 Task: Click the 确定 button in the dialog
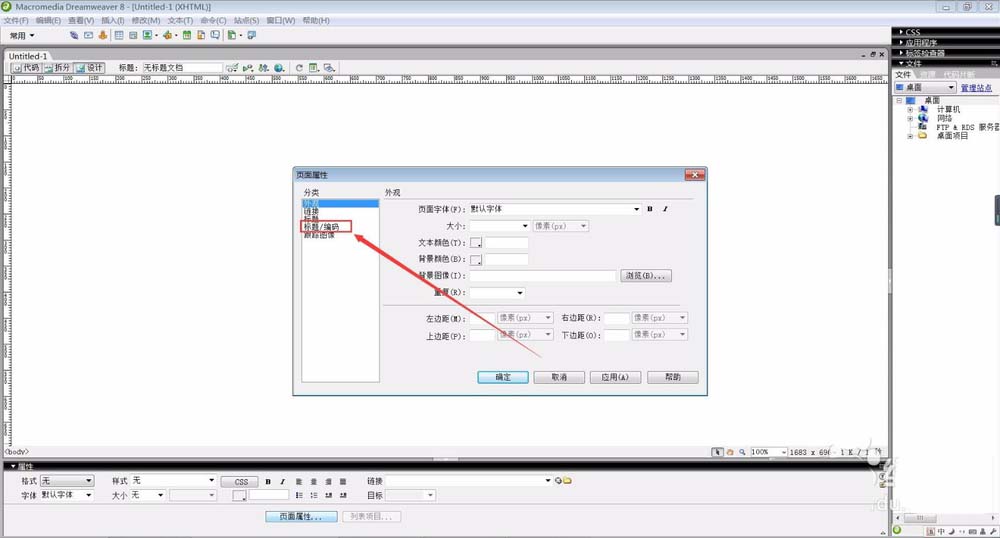click(x=503, y=377)
